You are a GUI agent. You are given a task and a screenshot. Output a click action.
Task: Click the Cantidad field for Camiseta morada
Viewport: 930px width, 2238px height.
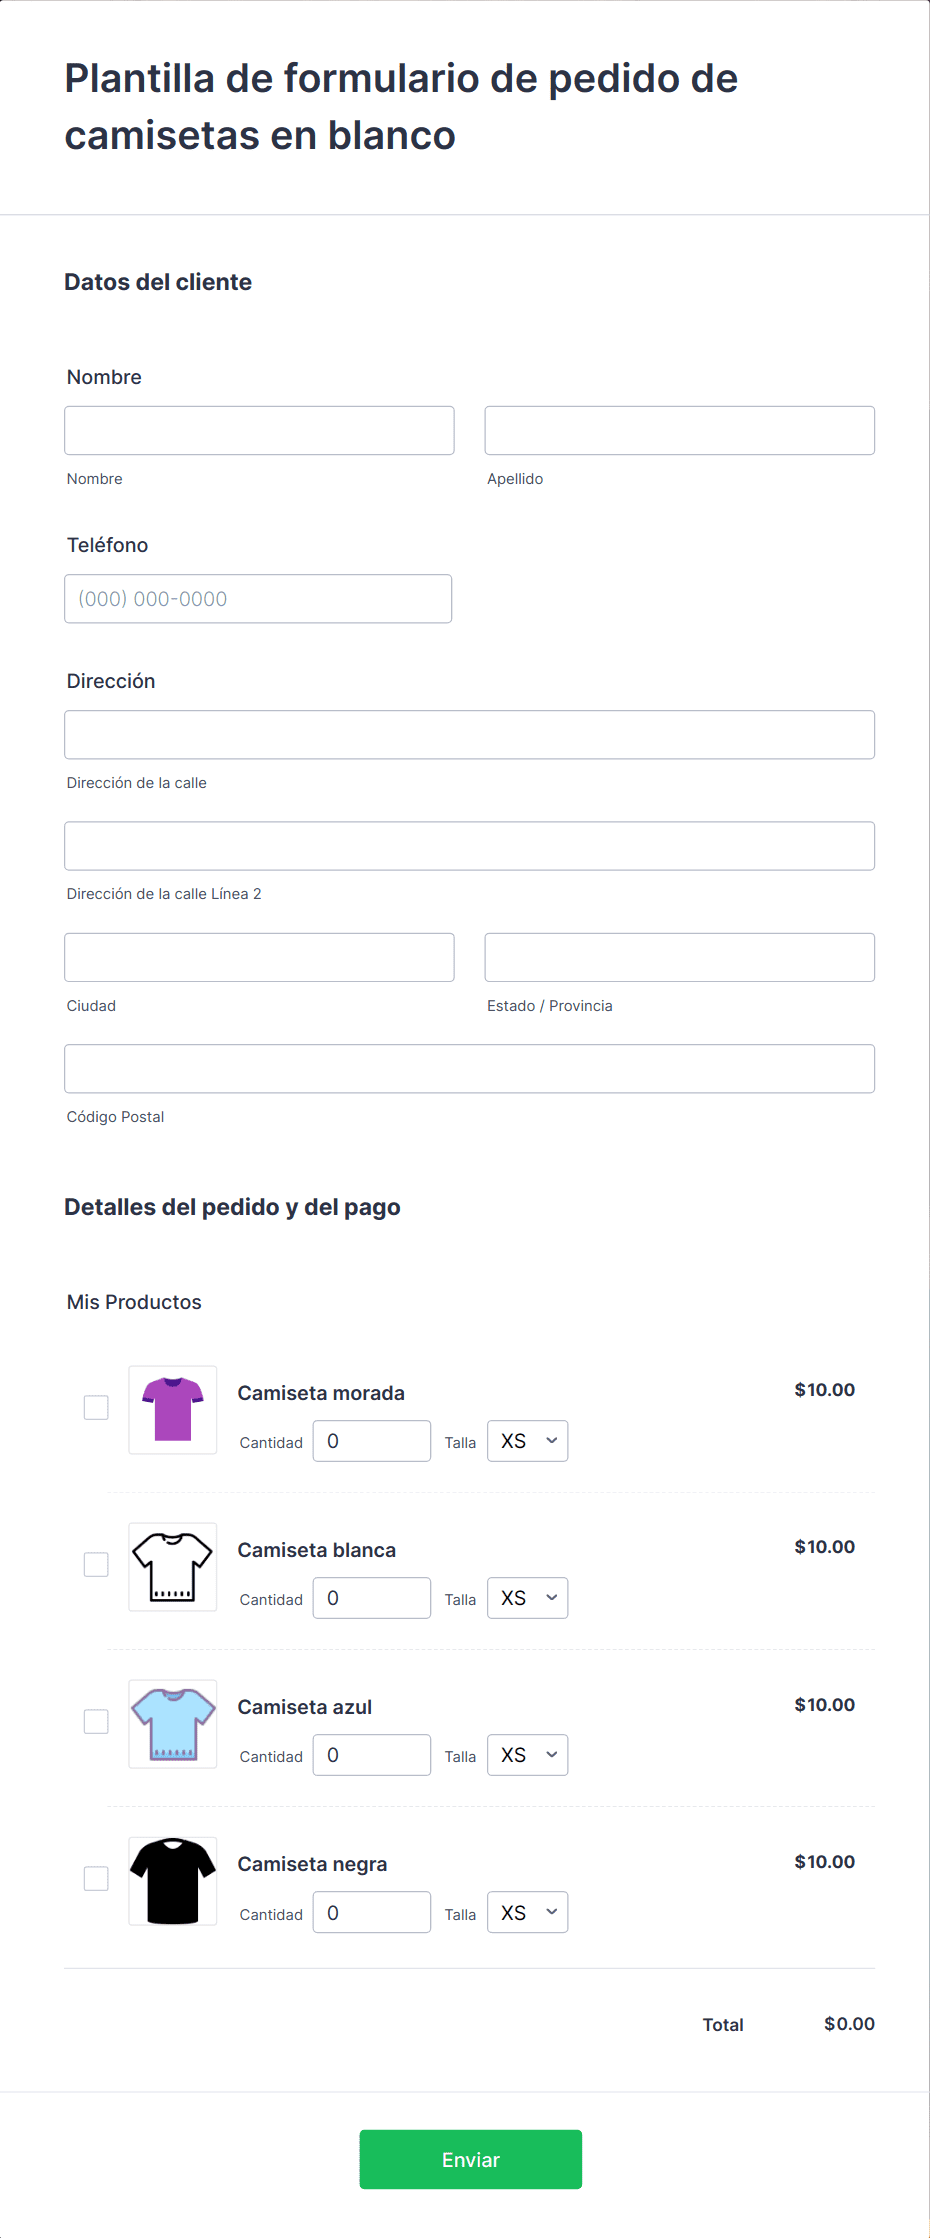coord(371,1441)
